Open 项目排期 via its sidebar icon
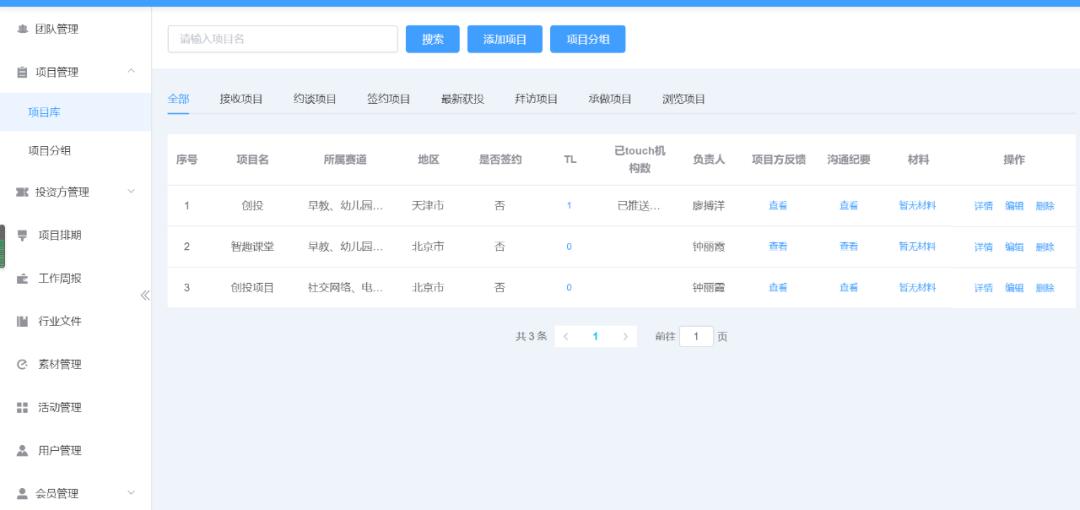The image size is (1080, 510). 22,235
